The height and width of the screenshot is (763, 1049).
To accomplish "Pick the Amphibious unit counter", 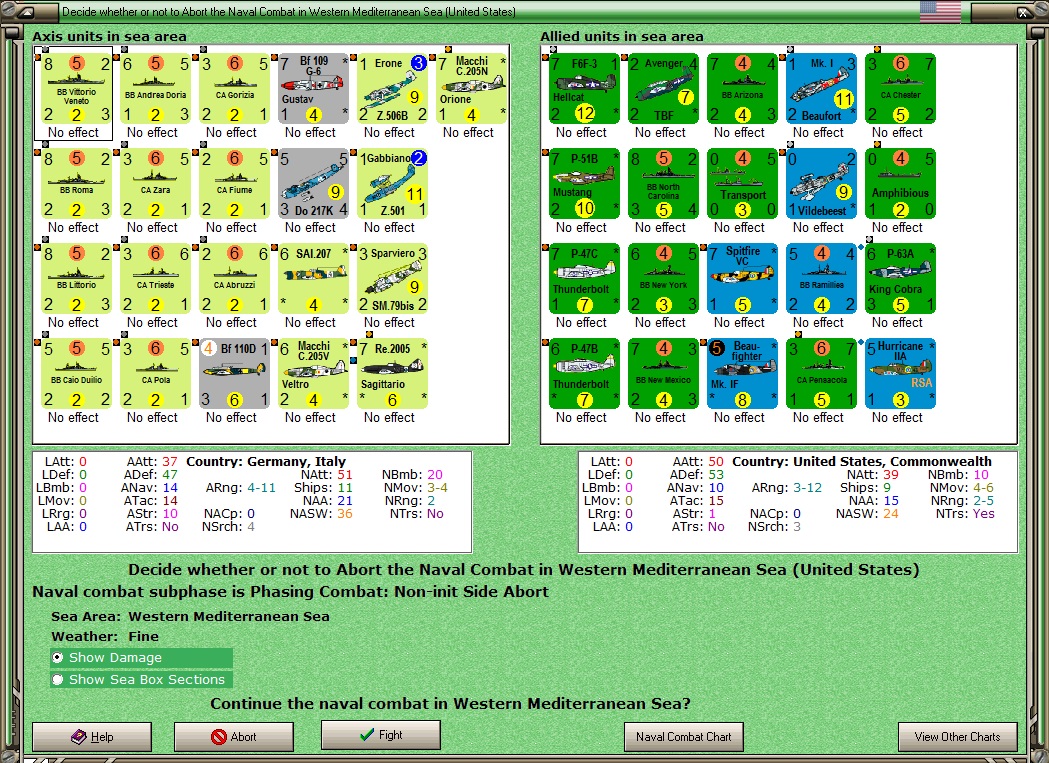I will (900, 183).
